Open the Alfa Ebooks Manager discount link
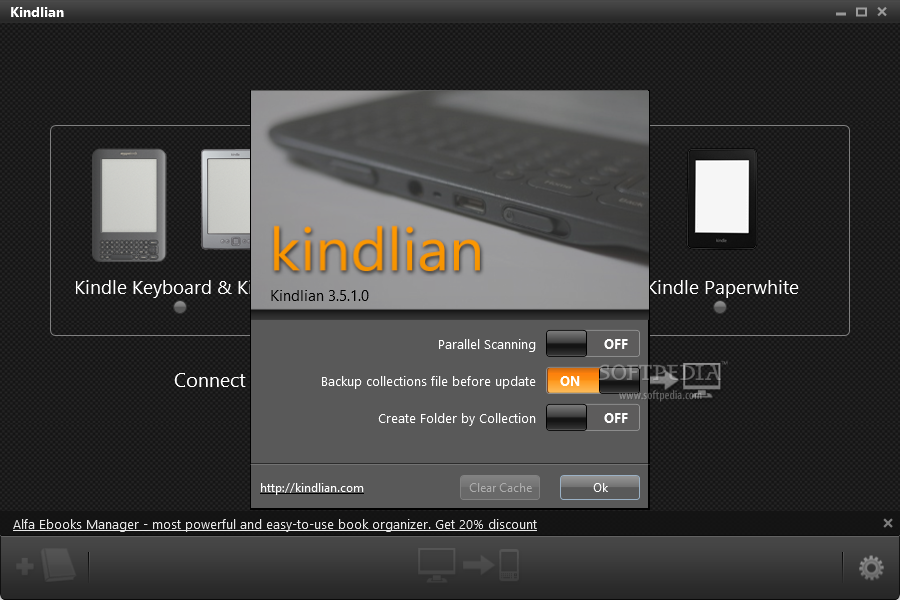Screen dimensions: 900x600 275,524
